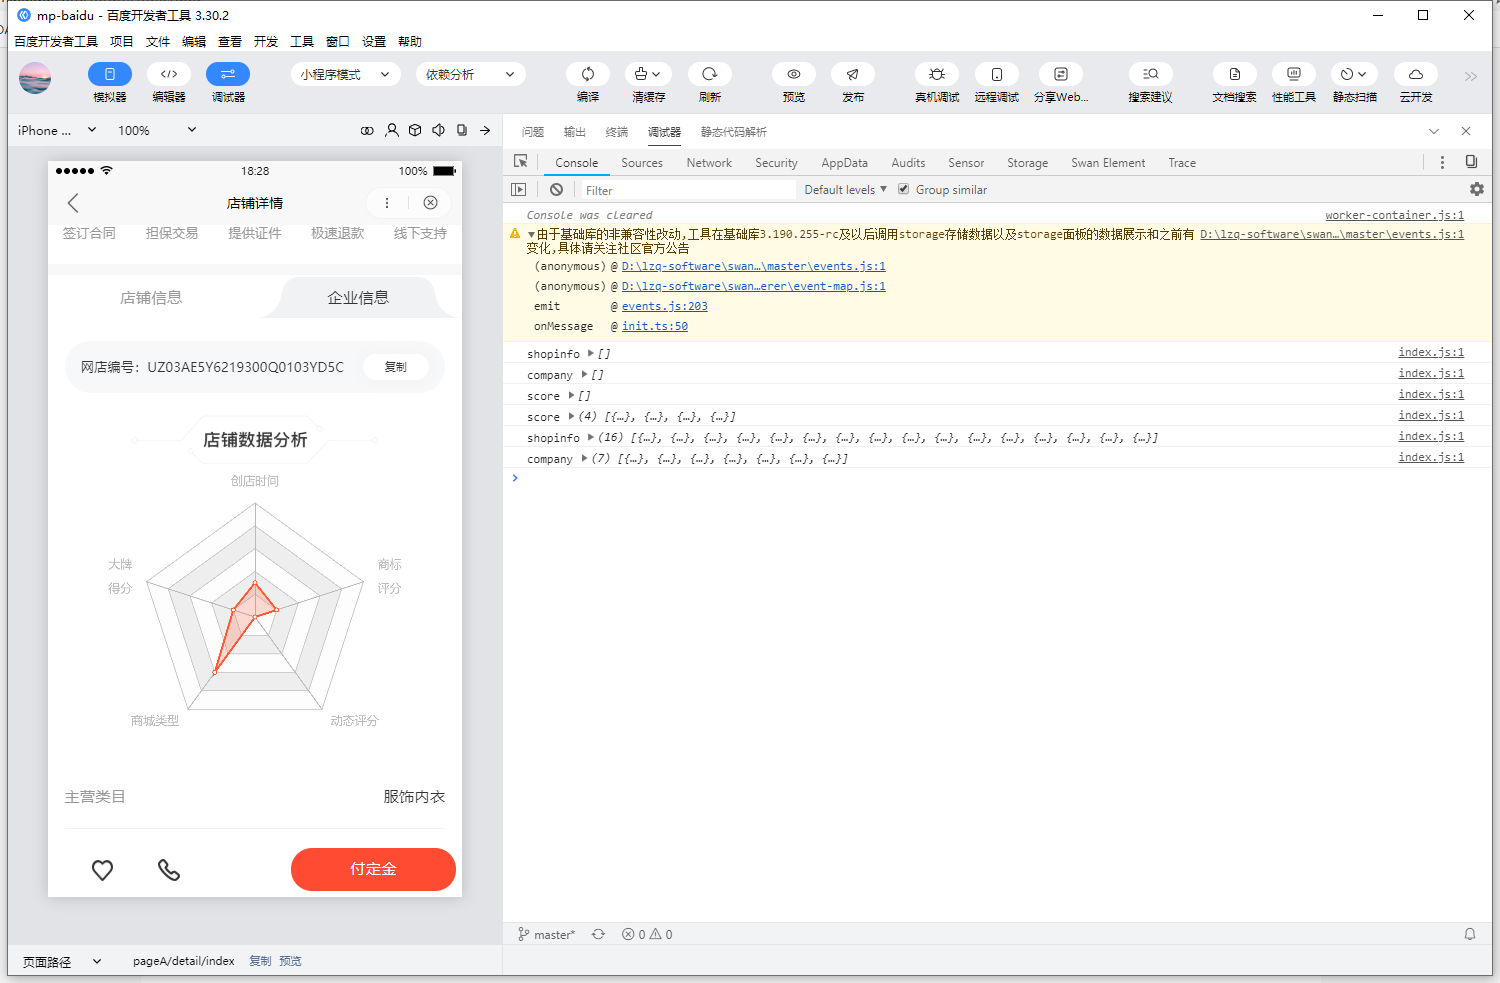Open the 预览 preview eye icon
Screen dimensions: 1500x983
pyautogui.click(x=793, y=74)
